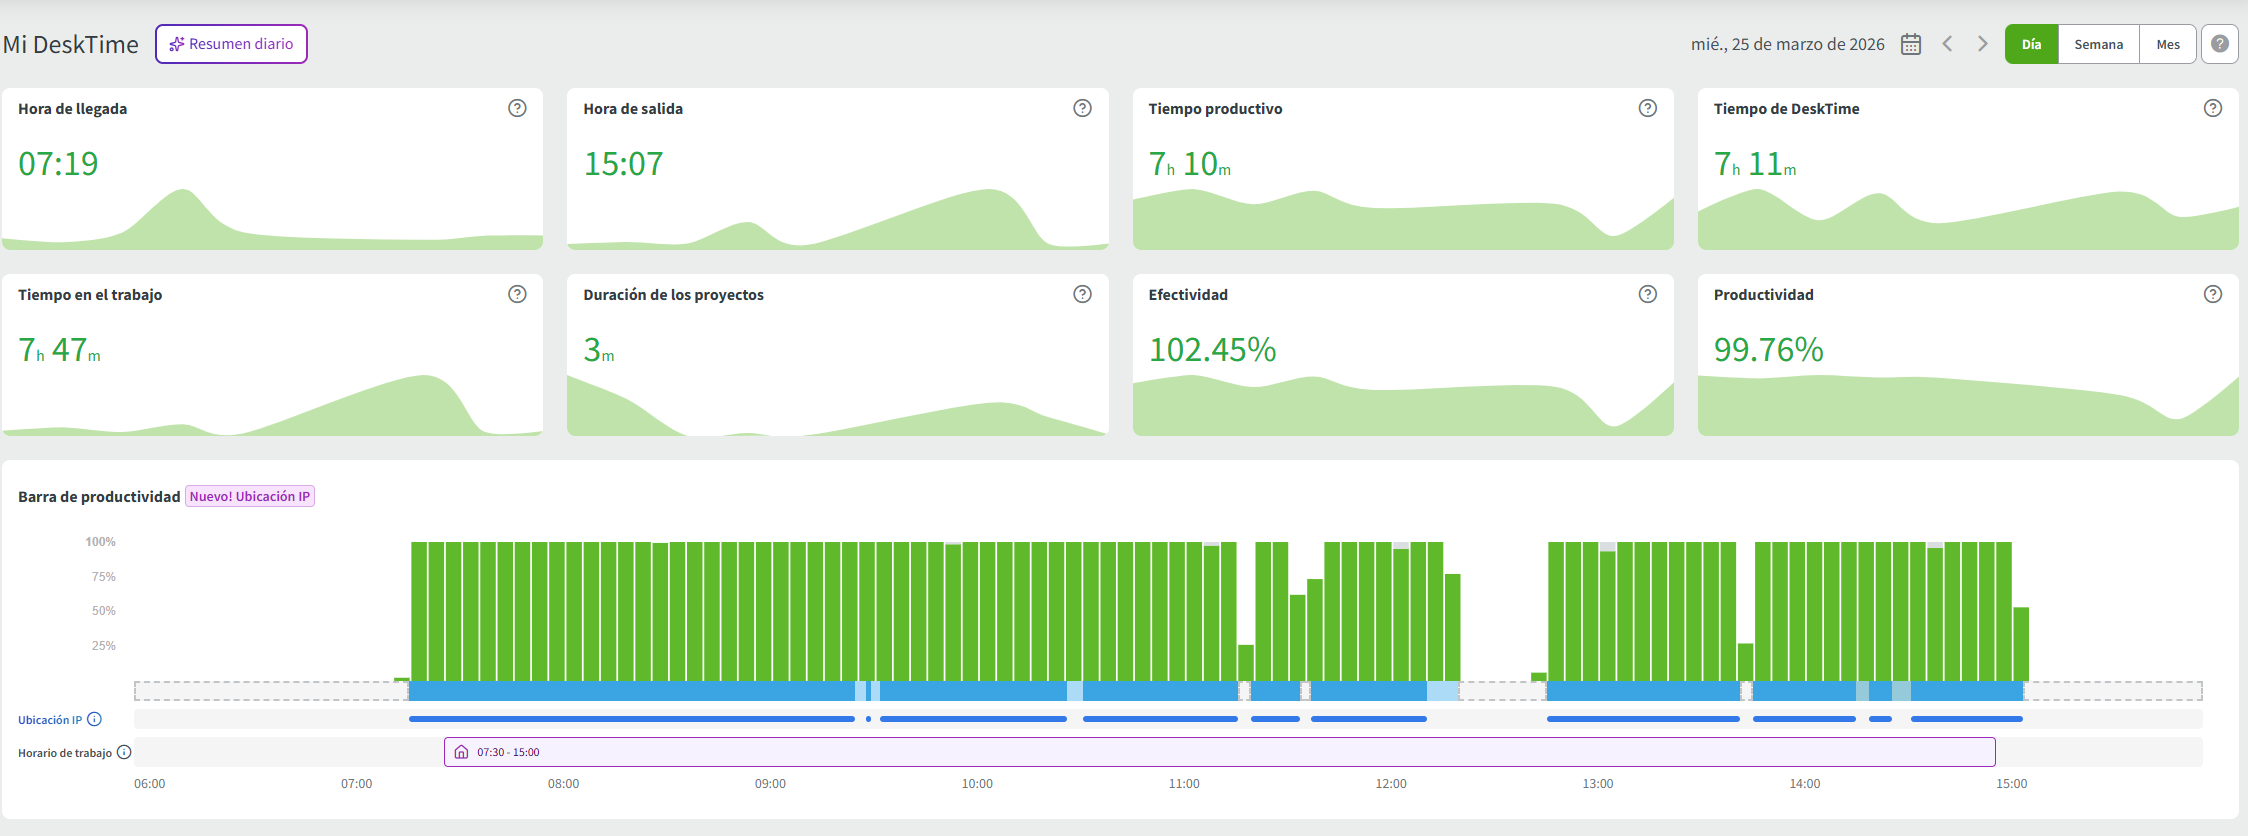This screenshot has height=836, width=2248.
Task: Click the help icon on Efectividad card
Action: click(1647, 294)
